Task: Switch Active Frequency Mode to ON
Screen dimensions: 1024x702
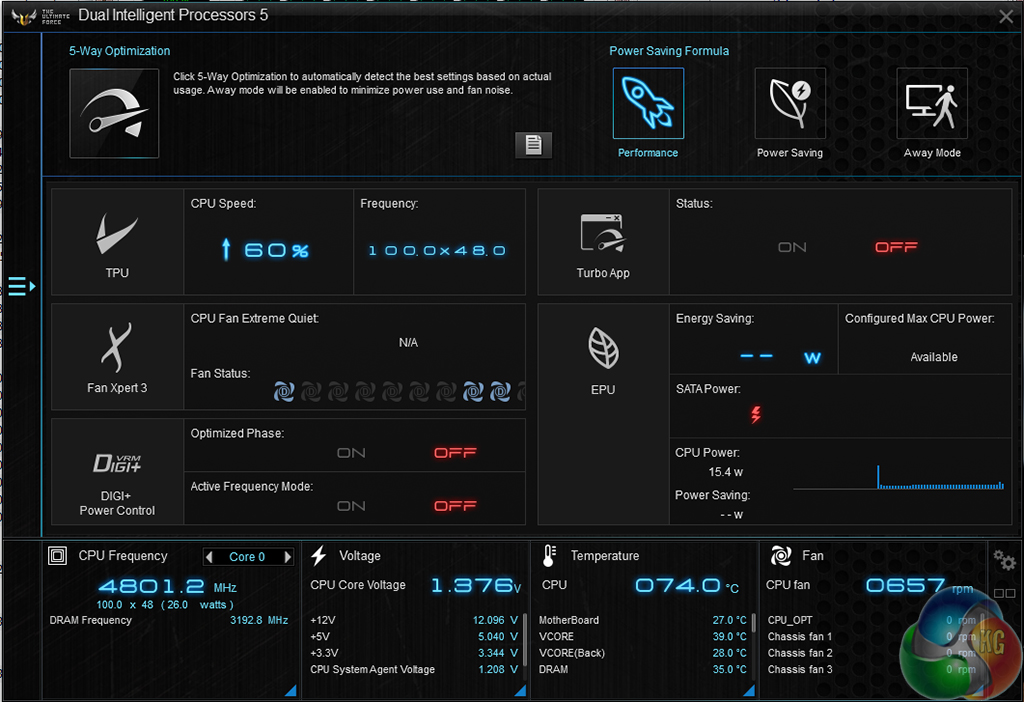Action: coord(351,506)
